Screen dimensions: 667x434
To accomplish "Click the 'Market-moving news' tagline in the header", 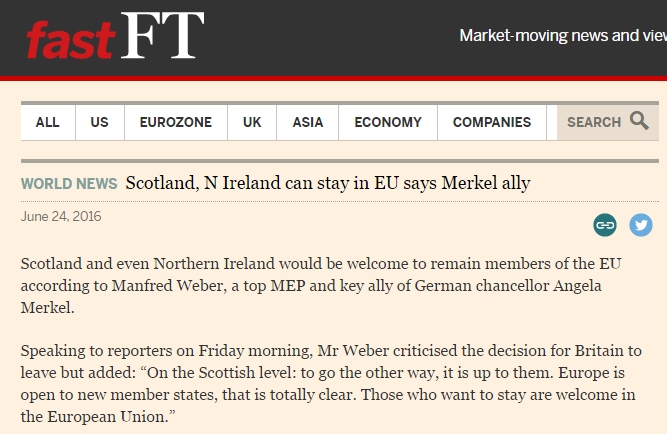I will click(563, 36).
